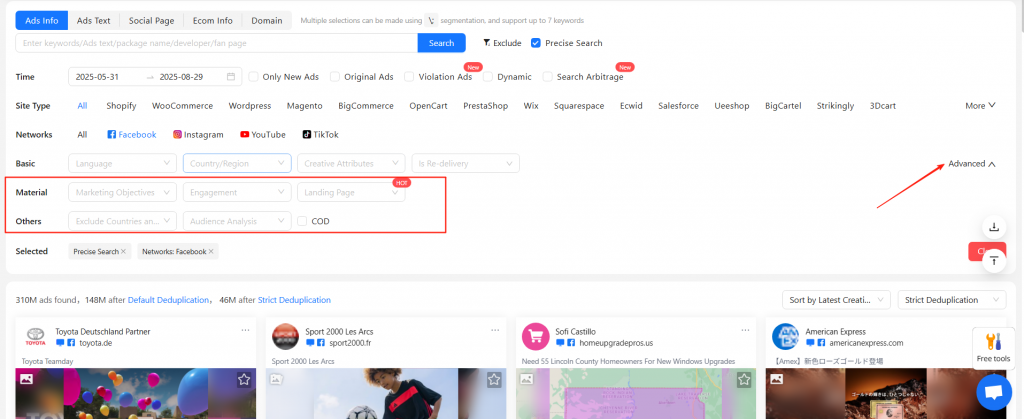Open the chat support bubble
Image resolution: width=1024 pixels, height=419 pixels.
point(993,392)
